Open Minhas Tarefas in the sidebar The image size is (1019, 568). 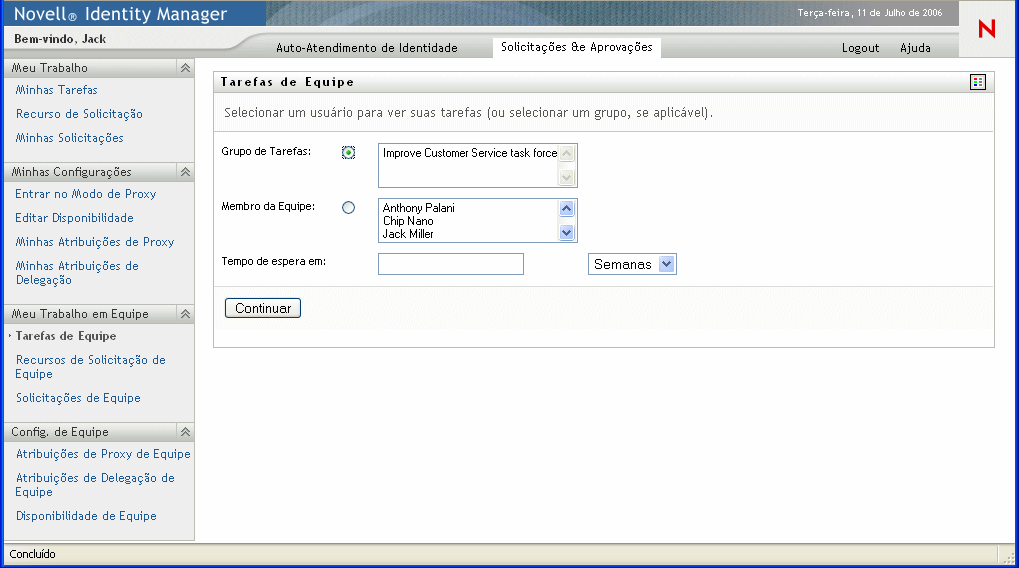(x=57, y=90)
